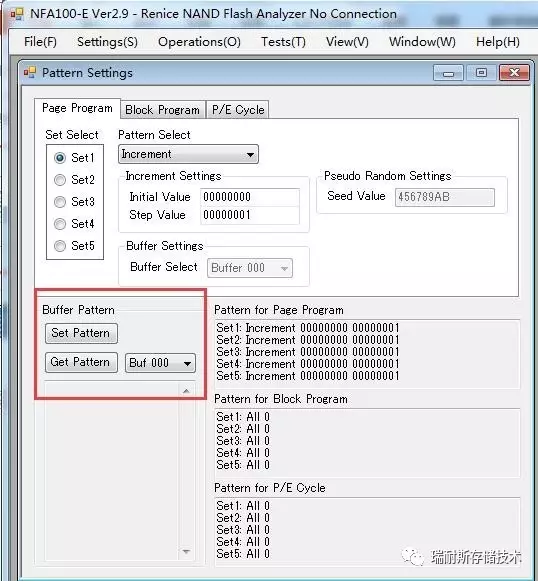Click scroll down arrow in buffer pattern list
538x581 pixels.
[x=186, y=552]
